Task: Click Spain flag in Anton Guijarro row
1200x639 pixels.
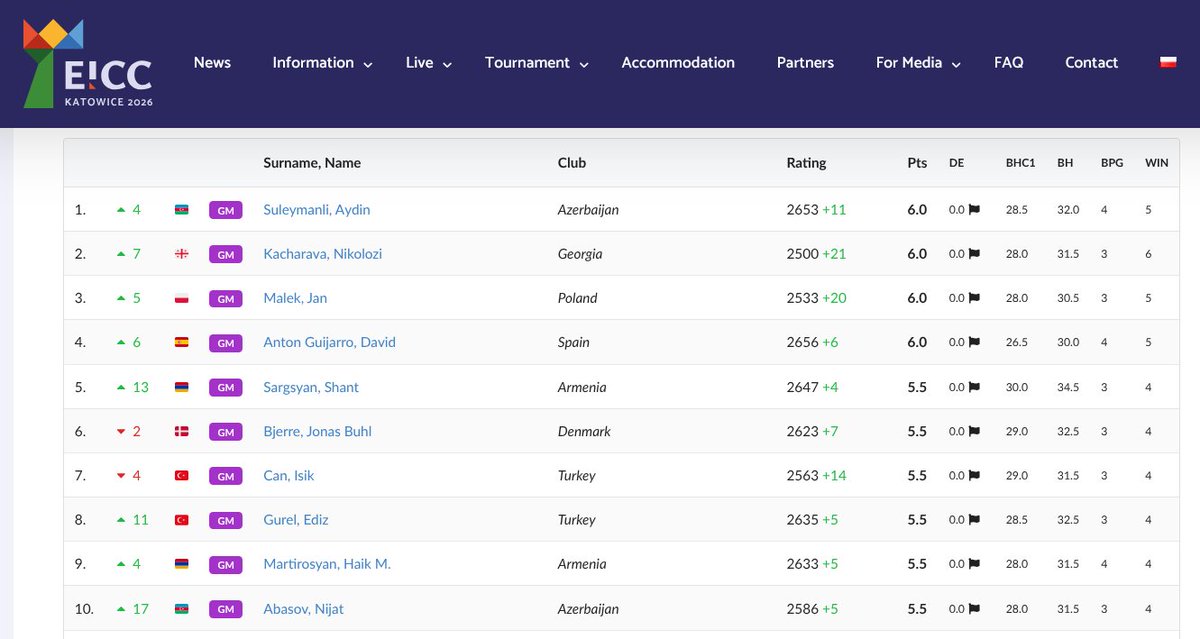Action: pyautogui.click(x=182, y=342)
